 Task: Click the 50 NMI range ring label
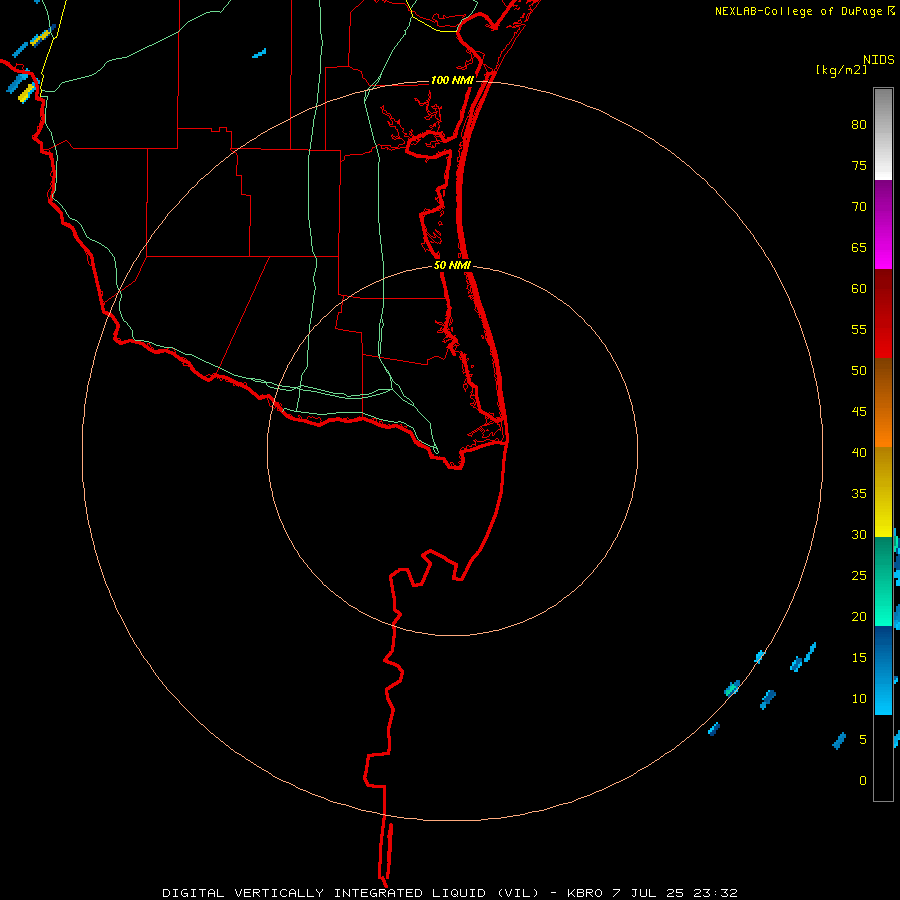pyautogui.click(x=452, y=265)
